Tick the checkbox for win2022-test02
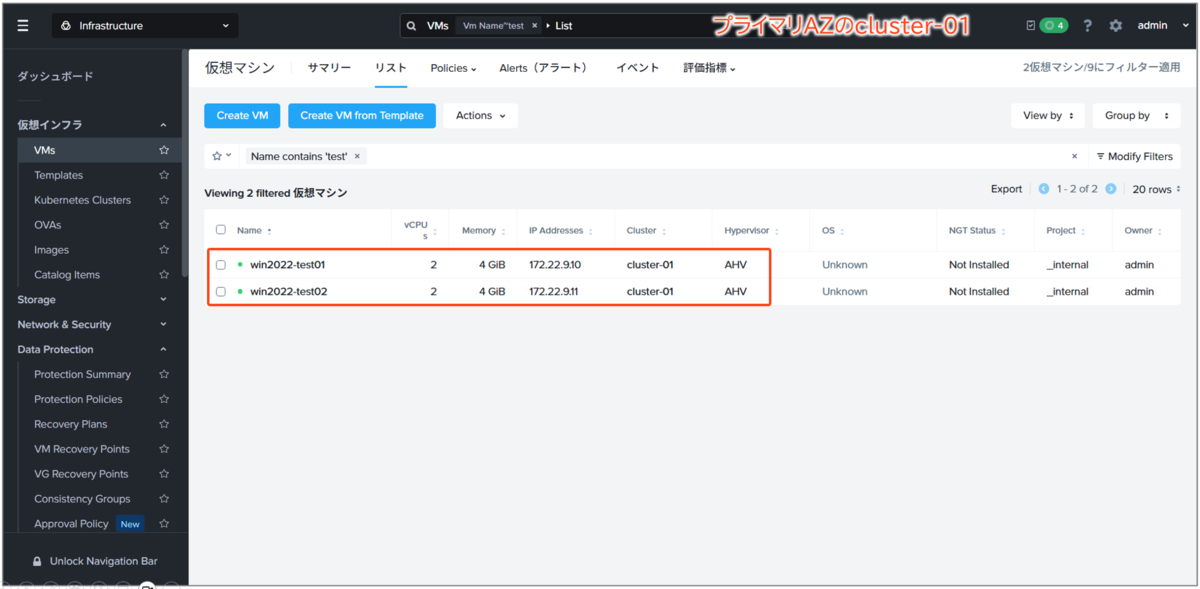The width and height of the screenshot is (1200, 589). click(221, 292)
